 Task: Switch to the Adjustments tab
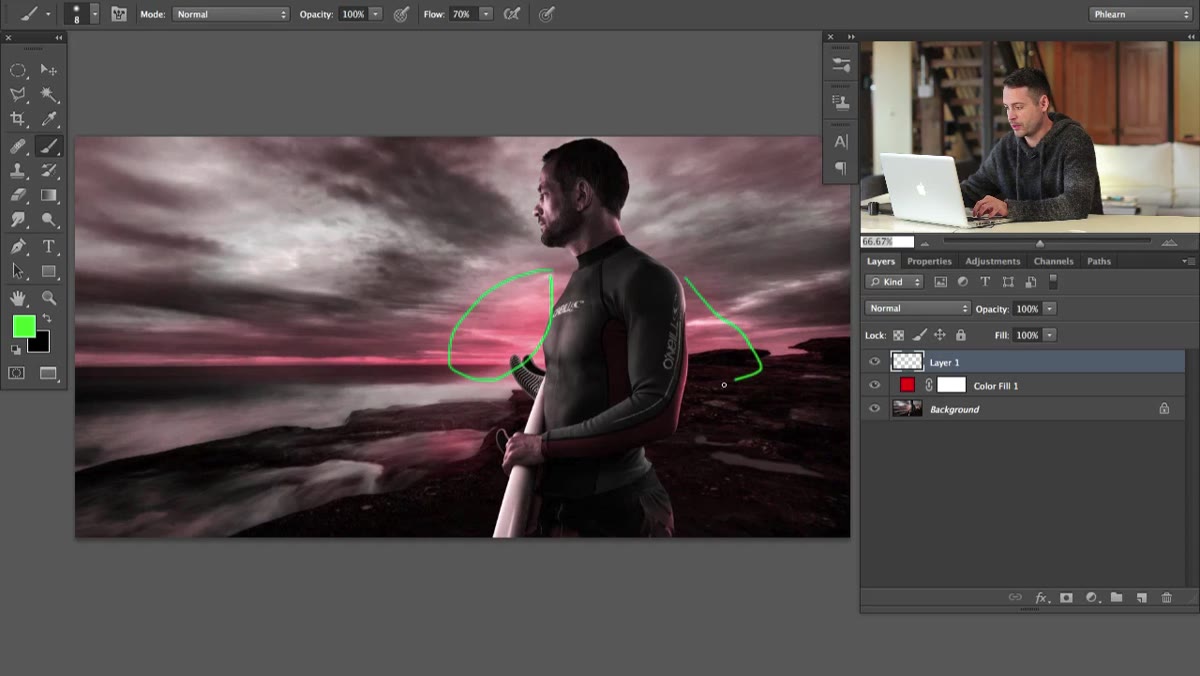(993, 261)
